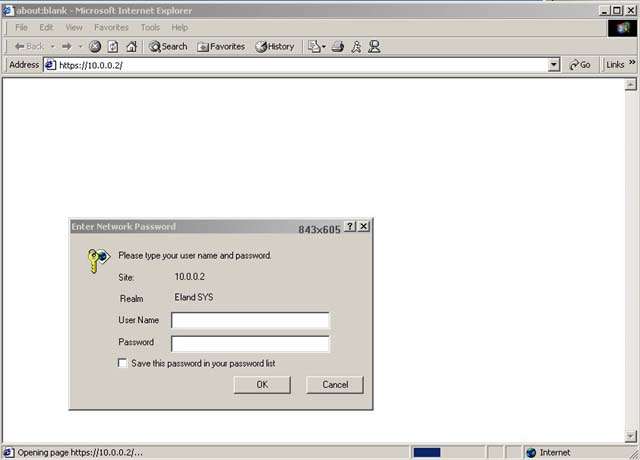Click the "10.0.0.2" site value
This screenshot has height=460, width=640.
click(x=190, y=276)
